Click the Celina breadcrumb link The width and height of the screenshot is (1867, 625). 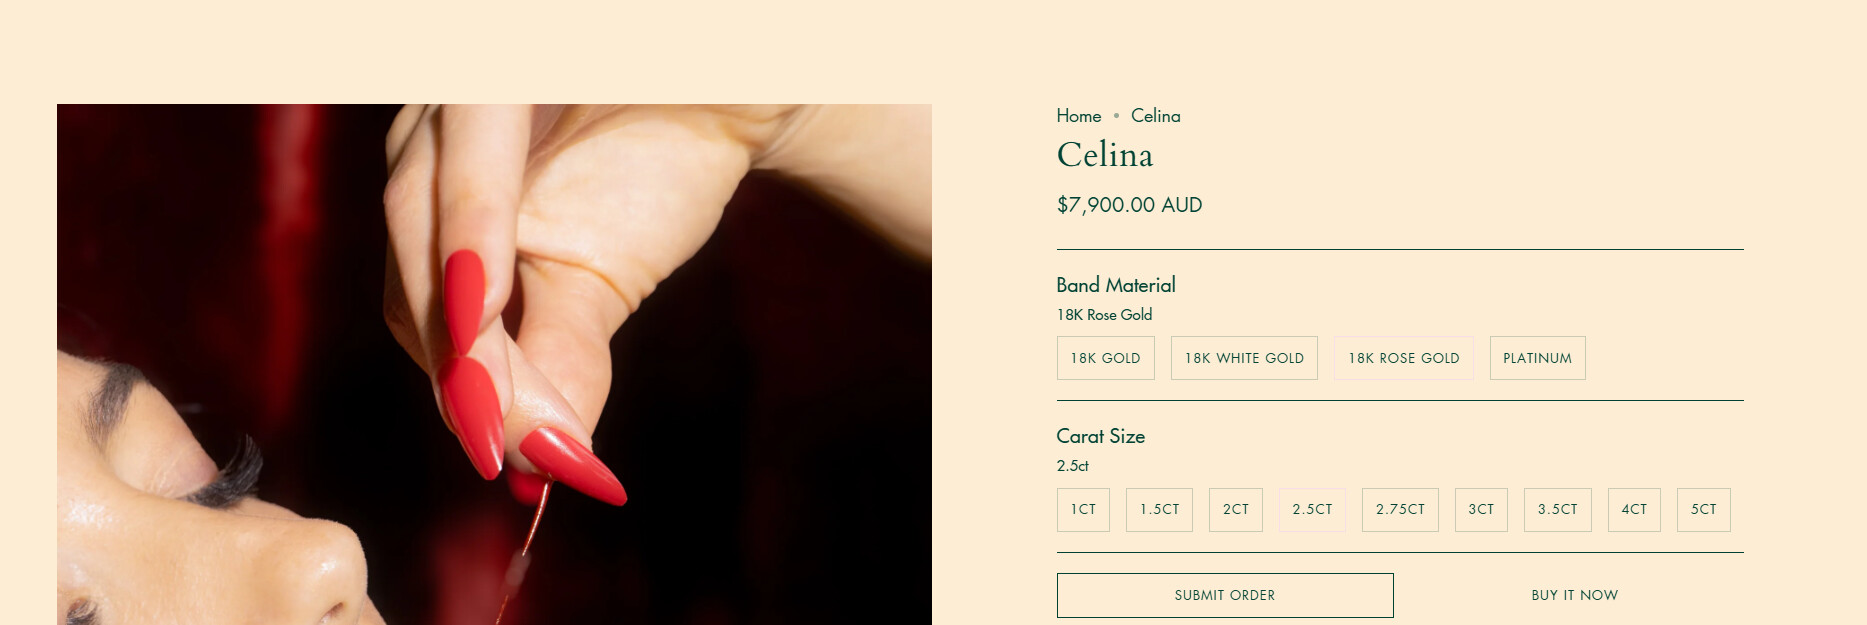1155,116
